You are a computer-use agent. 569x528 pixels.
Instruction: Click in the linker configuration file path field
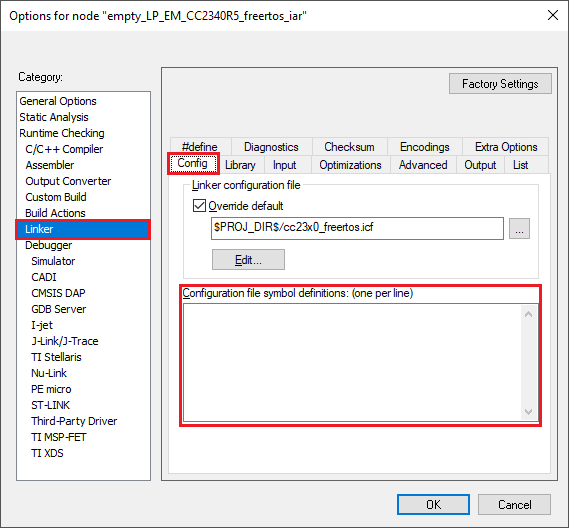click(357, 228)
